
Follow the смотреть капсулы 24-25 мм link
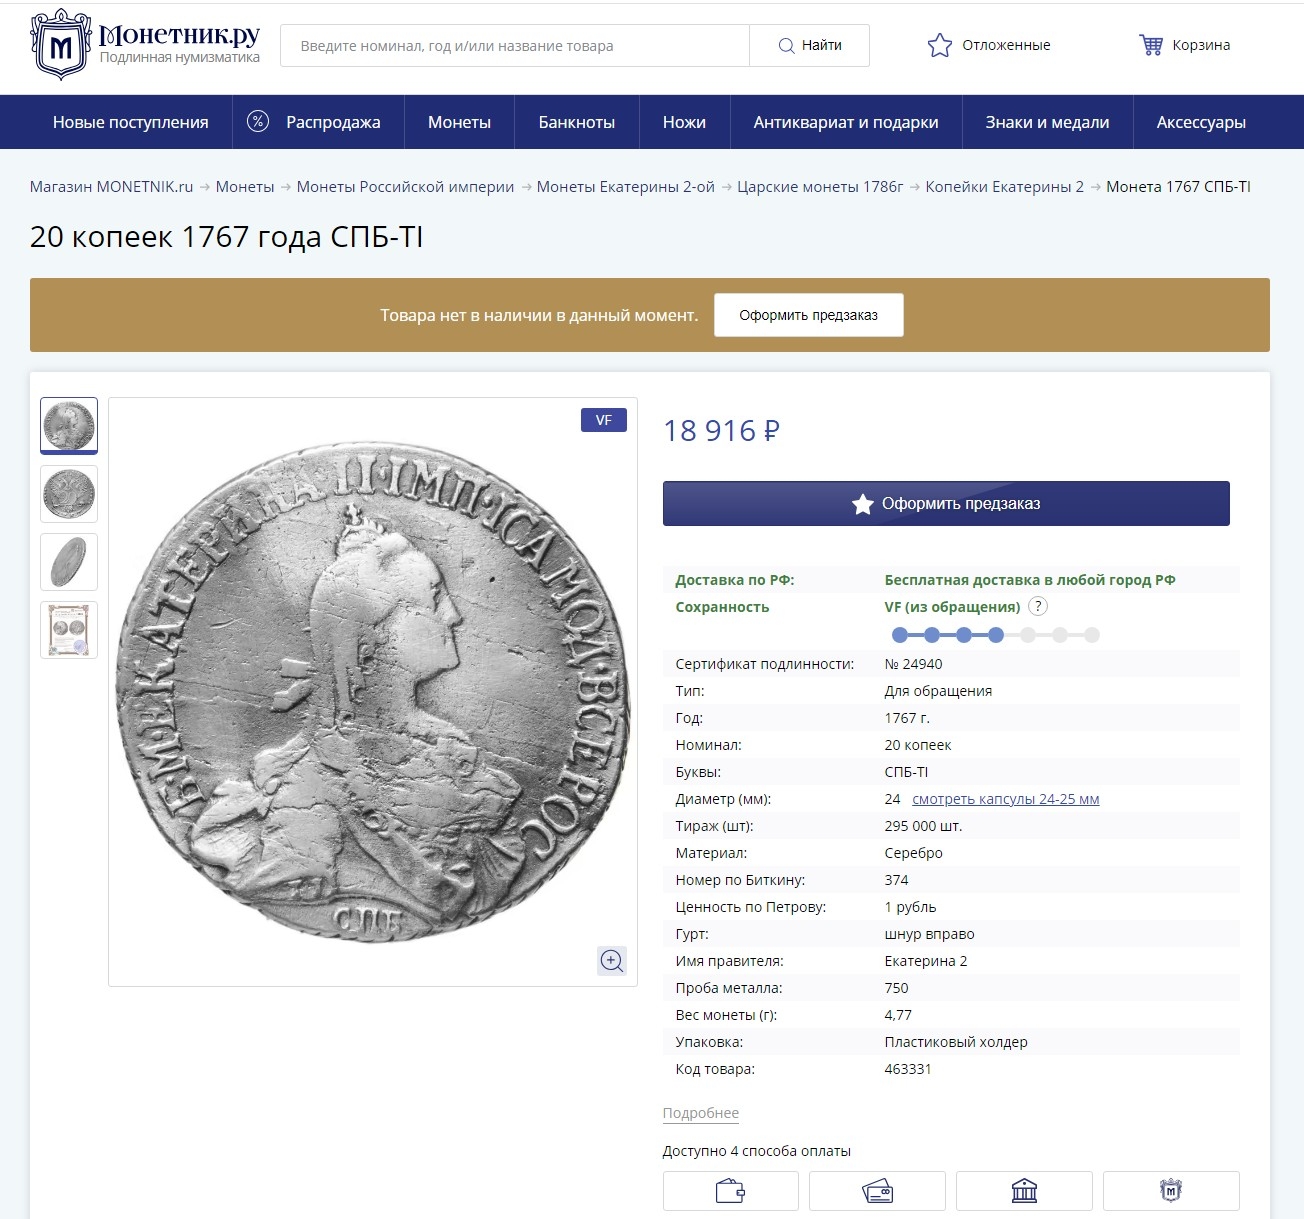point(1005,799)
